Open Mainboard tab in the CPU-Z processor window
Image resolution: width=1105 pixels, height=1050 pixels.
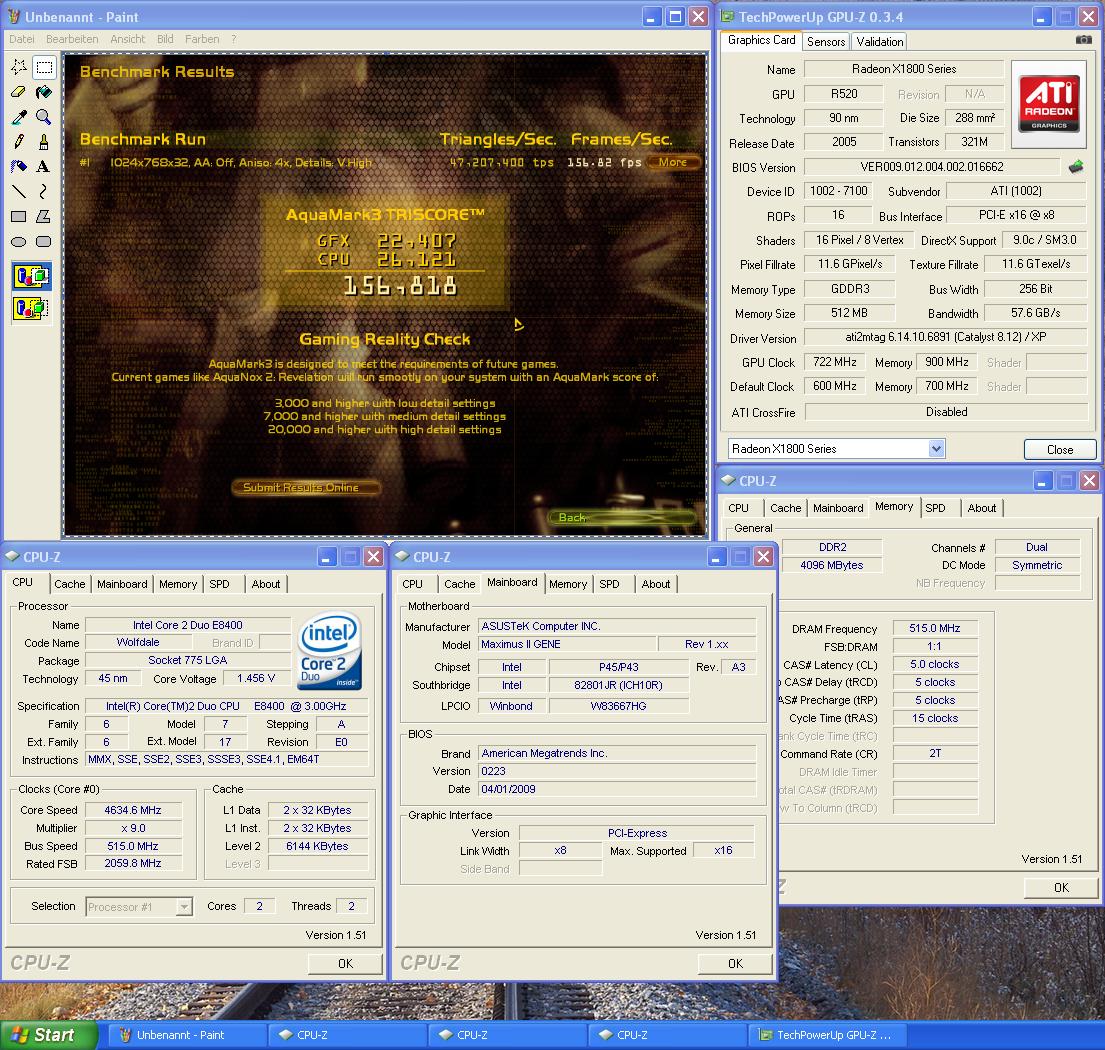tap(123, 584)
